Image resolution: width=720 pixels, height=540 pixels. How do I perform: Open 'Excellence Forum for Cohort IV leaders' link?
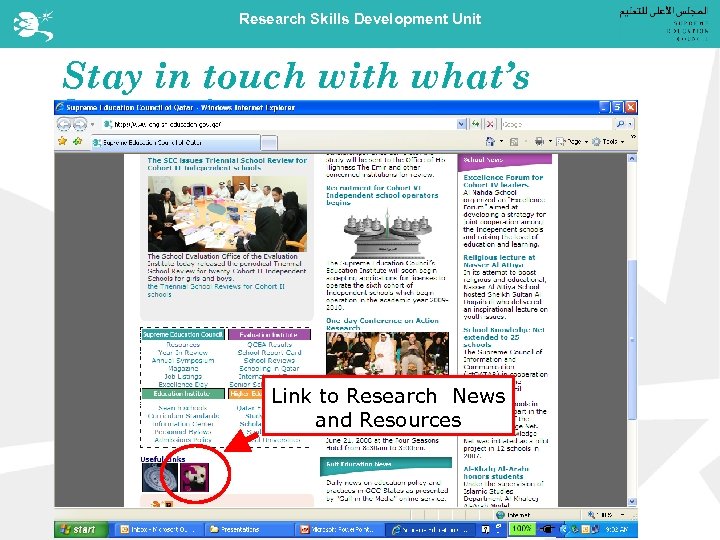coord(503,181)
